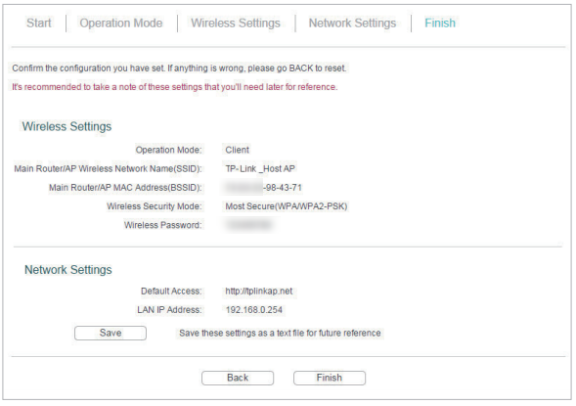The width and height of the screenshot is (576, 406).
Task: Select the Network Settings wizard step
Action: [352, 23]
